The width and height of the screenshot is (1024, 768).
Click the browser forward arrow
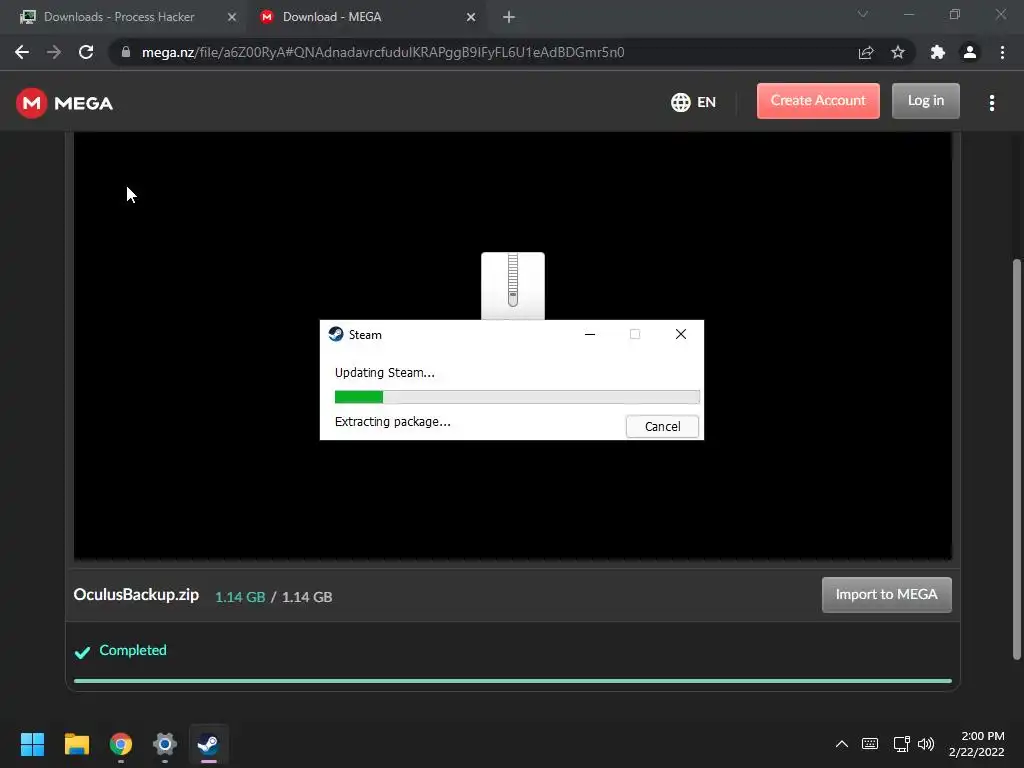[x=54, y=52]
